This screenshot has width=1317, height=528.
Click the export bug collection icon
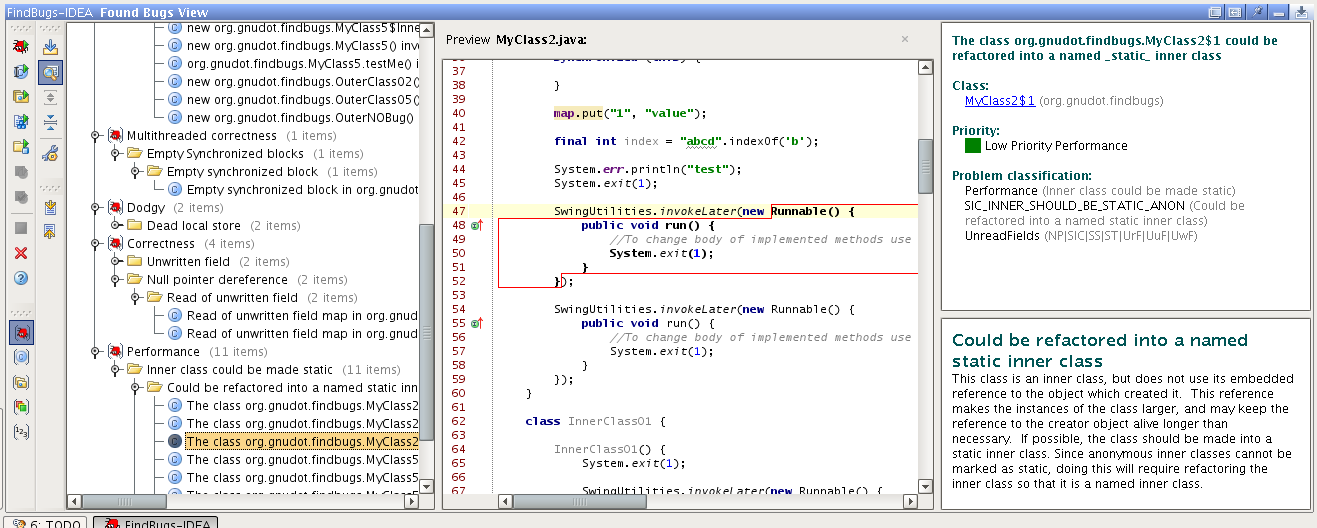point(50,232)
